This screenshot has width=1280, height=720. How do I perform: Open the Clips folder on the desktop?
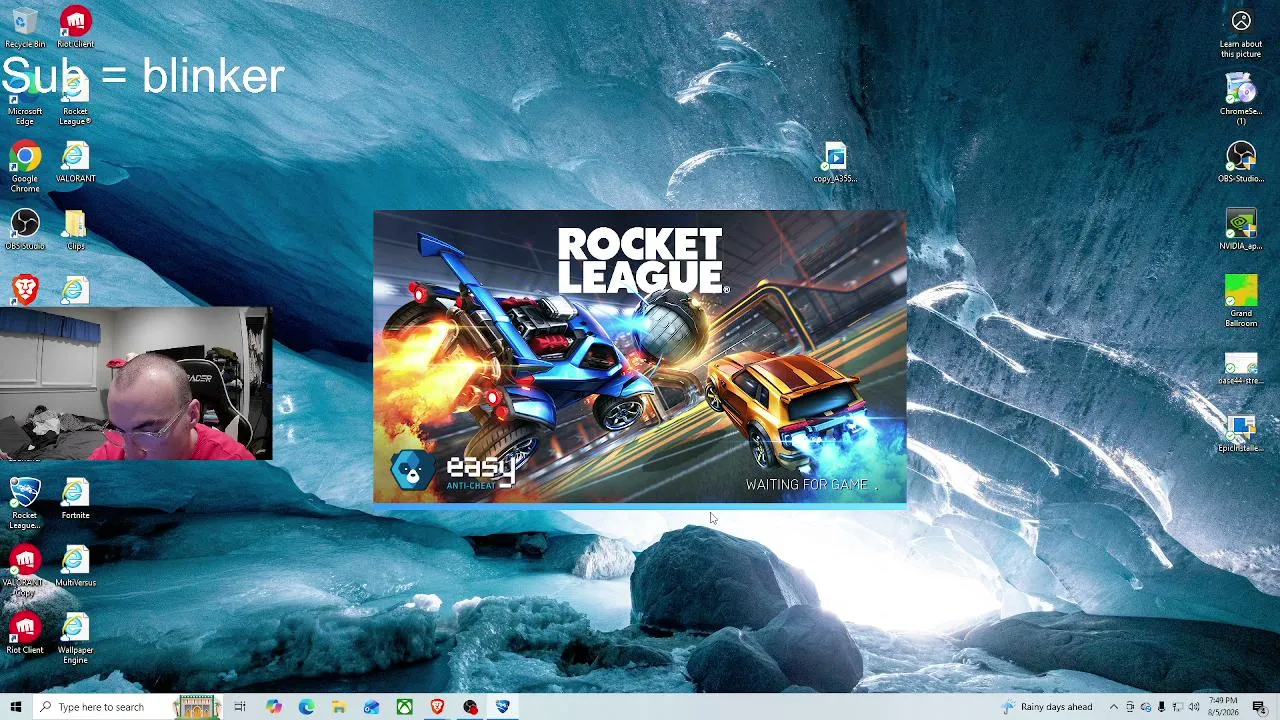pyautogui.click(x=76, y=229)
